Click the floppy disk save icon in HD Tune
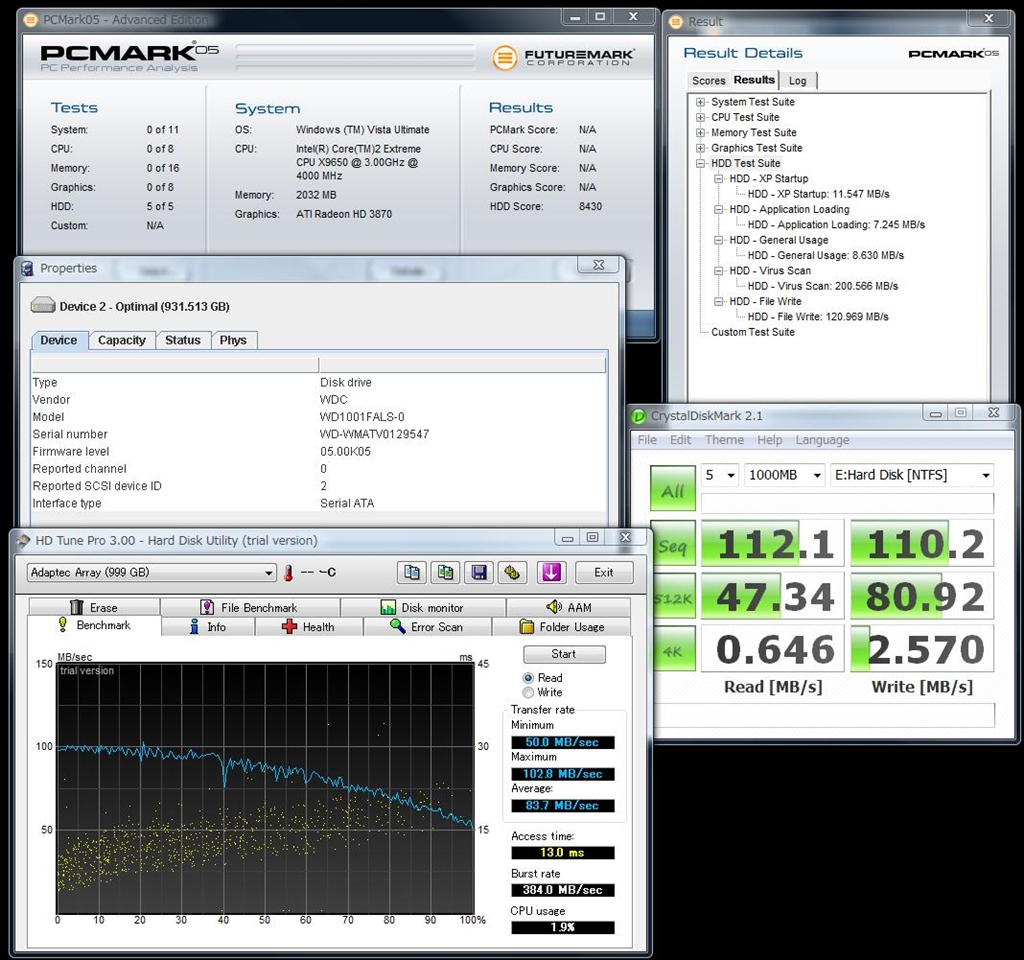The image size is (1024, 960). [x=479, y=572]
